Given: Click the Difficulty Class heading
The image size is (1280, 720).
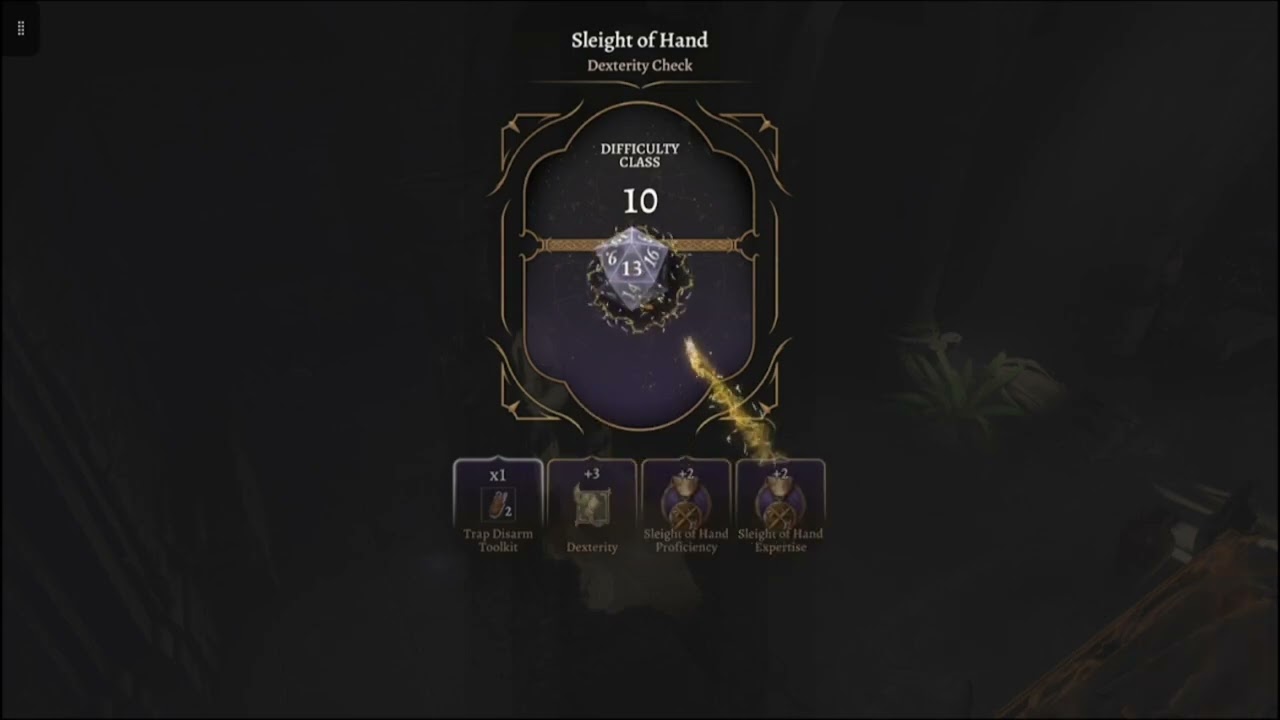Looking at the screenshot, I should click(640, 155).
